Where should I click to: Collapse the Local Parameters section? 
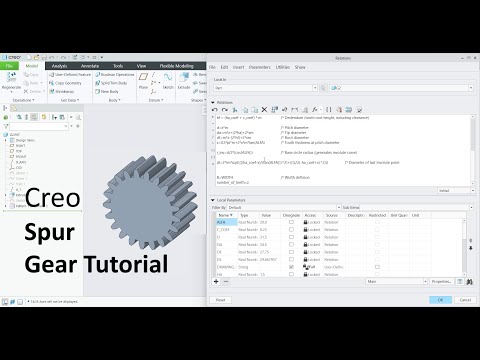tap(213, 200)
